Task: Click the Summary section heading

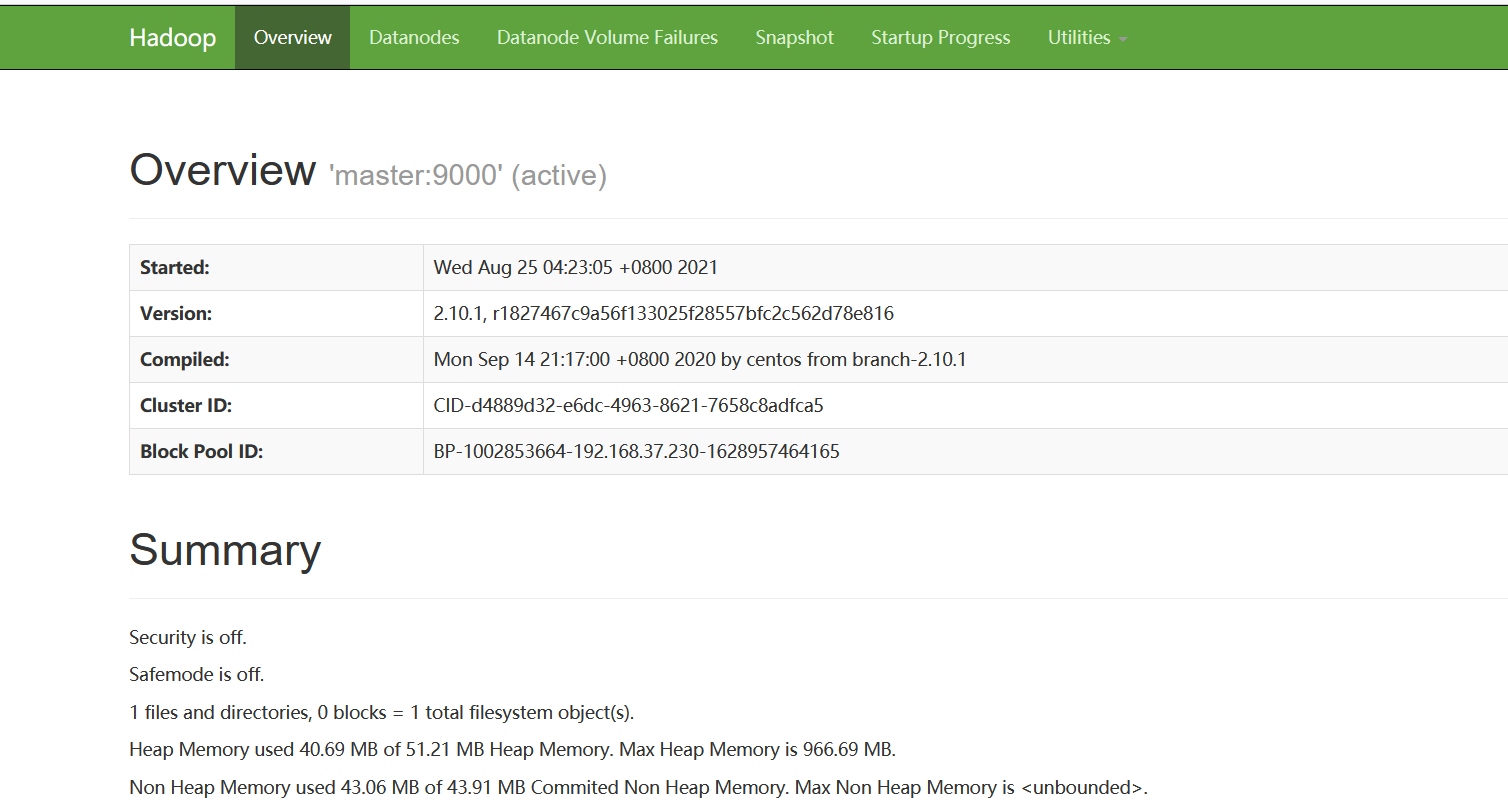Action: pyautogui.click(x=225, y=550)
